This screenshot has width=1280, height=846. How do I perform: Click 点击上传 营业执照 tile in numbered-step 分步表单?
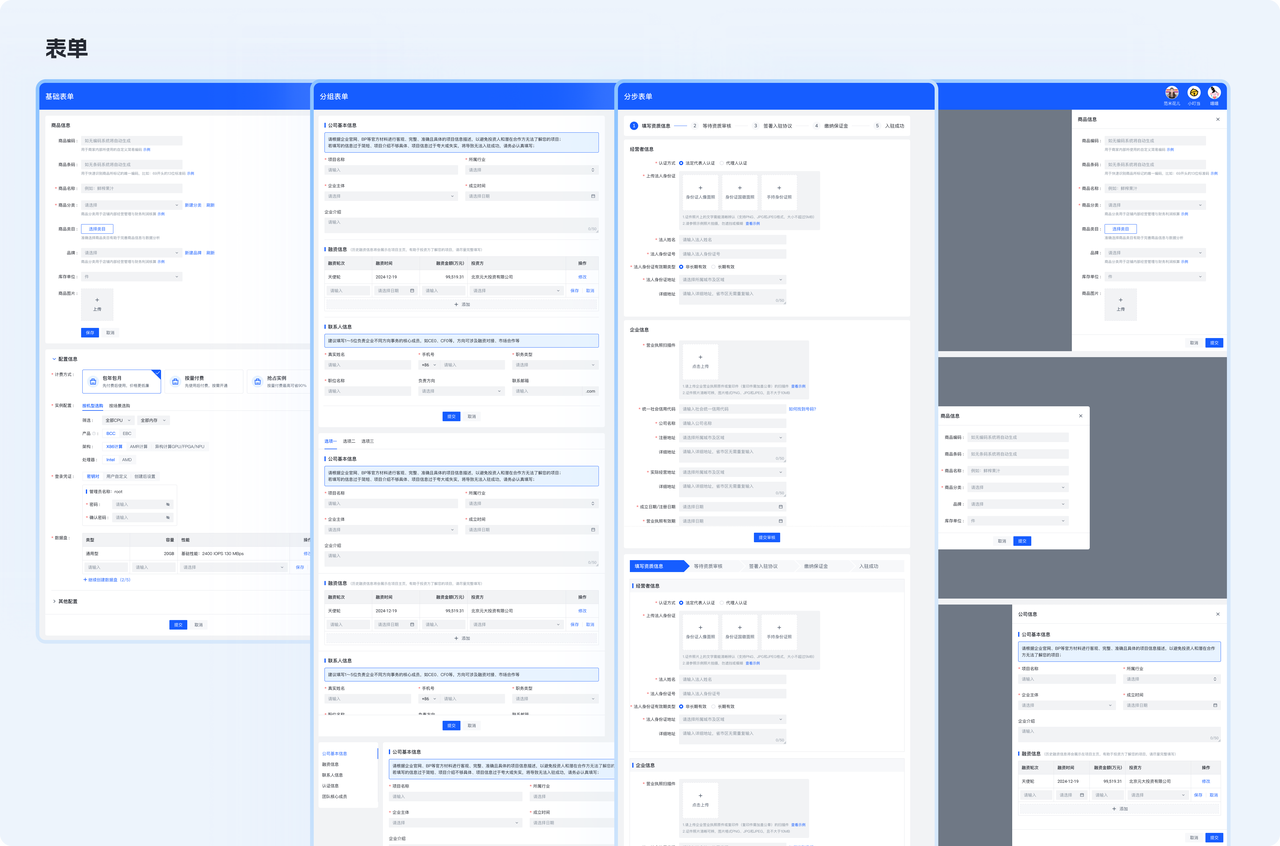click(700, 361)
